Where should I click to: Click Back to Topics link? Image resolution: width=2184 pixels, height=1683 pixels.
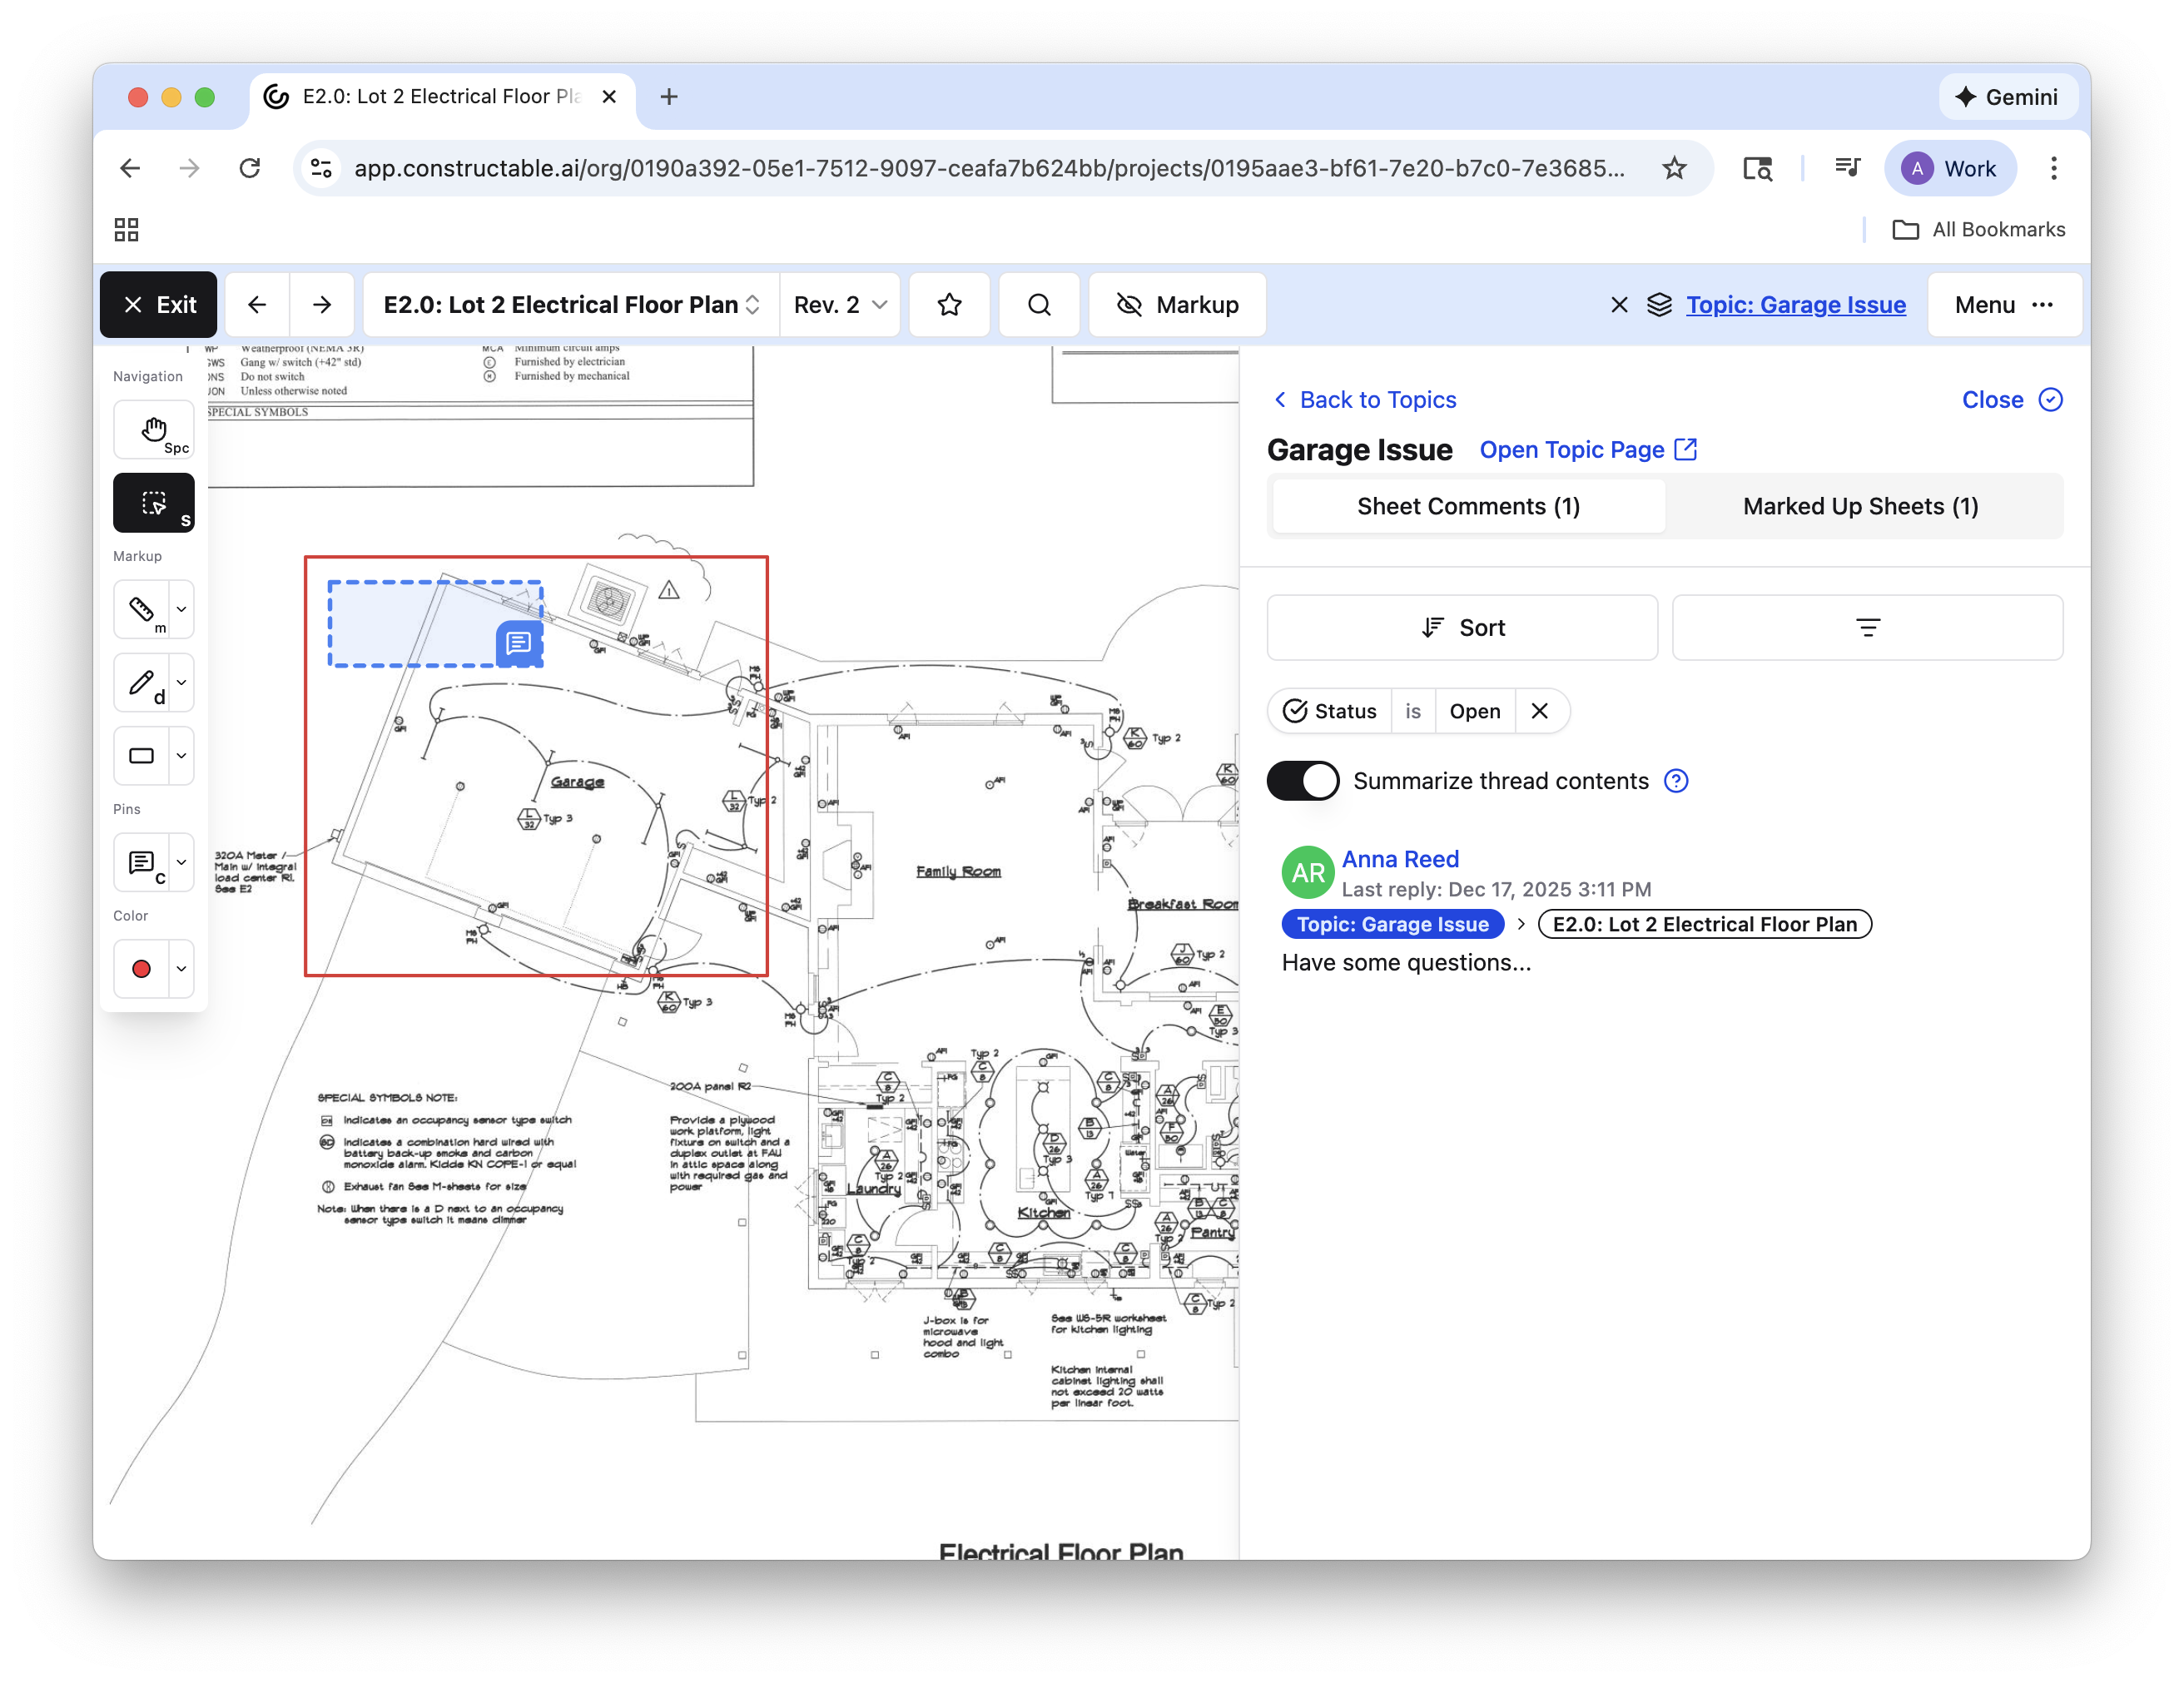point(1364,400)
